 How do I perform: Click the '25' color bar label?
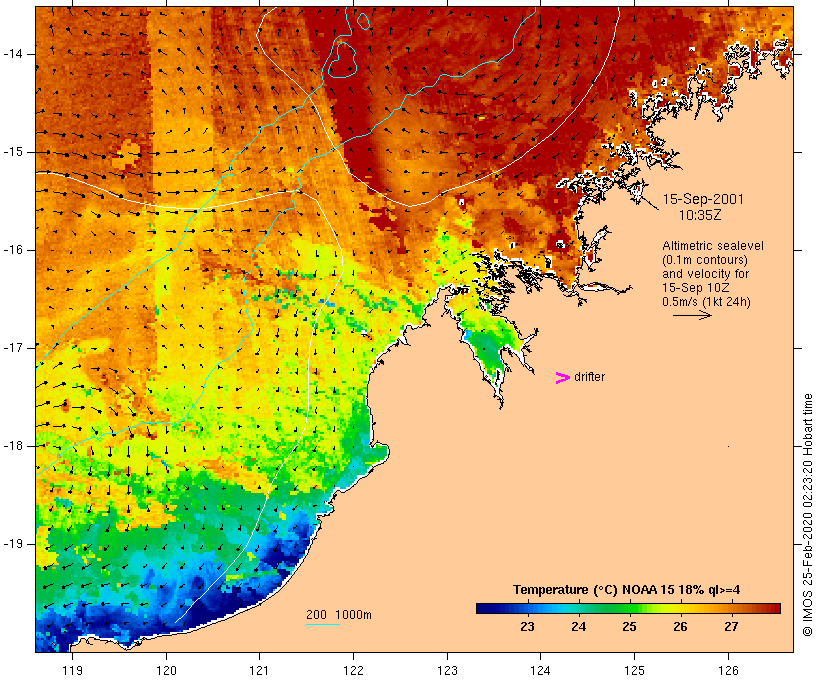click(629, 627)
